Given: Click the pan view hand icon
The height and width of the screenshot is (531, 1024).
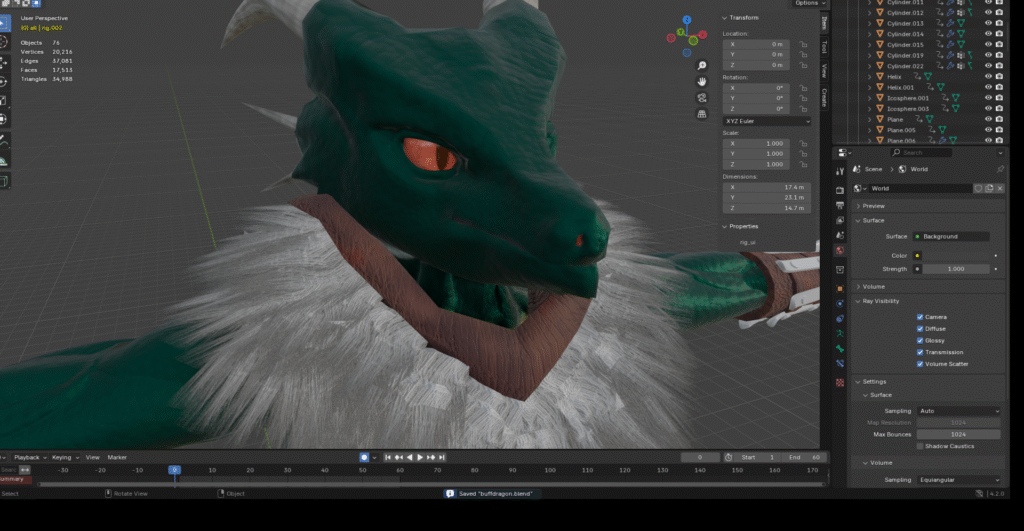Looking at the screenshot, I should [x=703, y=80].
